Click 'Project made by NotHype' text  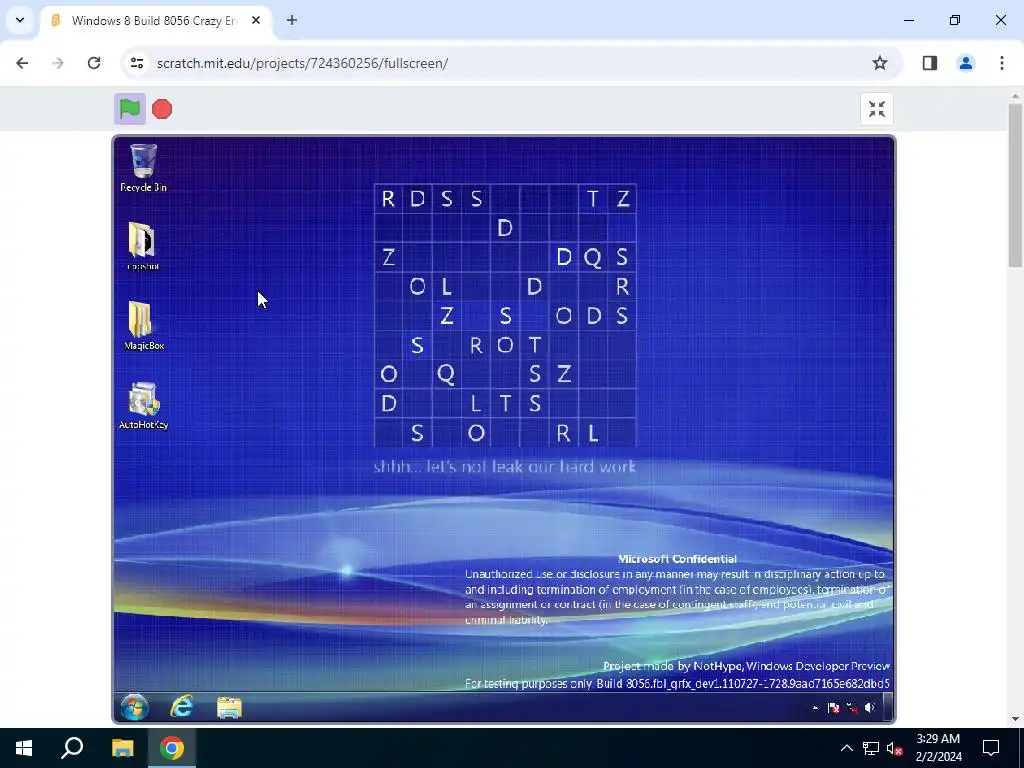click(672, 666)
